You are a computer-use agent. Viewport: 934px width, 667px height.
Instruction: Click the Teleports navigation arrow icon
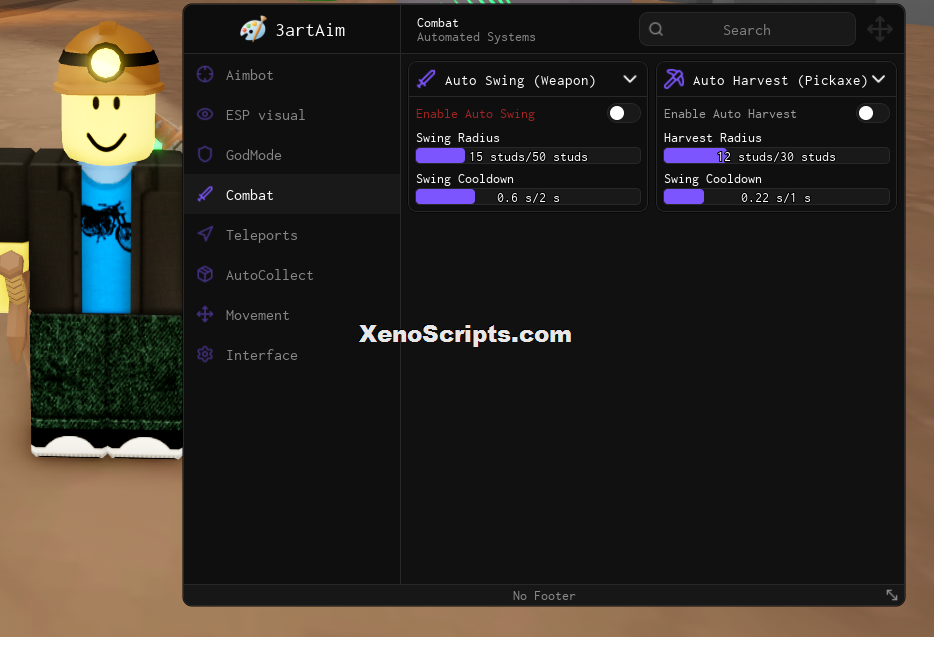coord(205,234)
